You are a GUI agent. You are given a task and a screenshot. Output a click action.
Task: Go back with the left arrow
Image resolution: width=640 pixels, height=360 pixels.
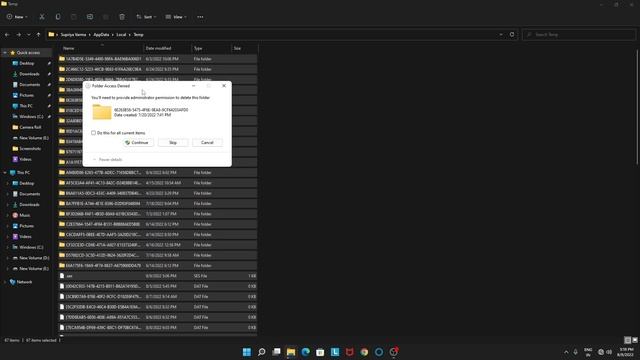[x=7, y=35]
